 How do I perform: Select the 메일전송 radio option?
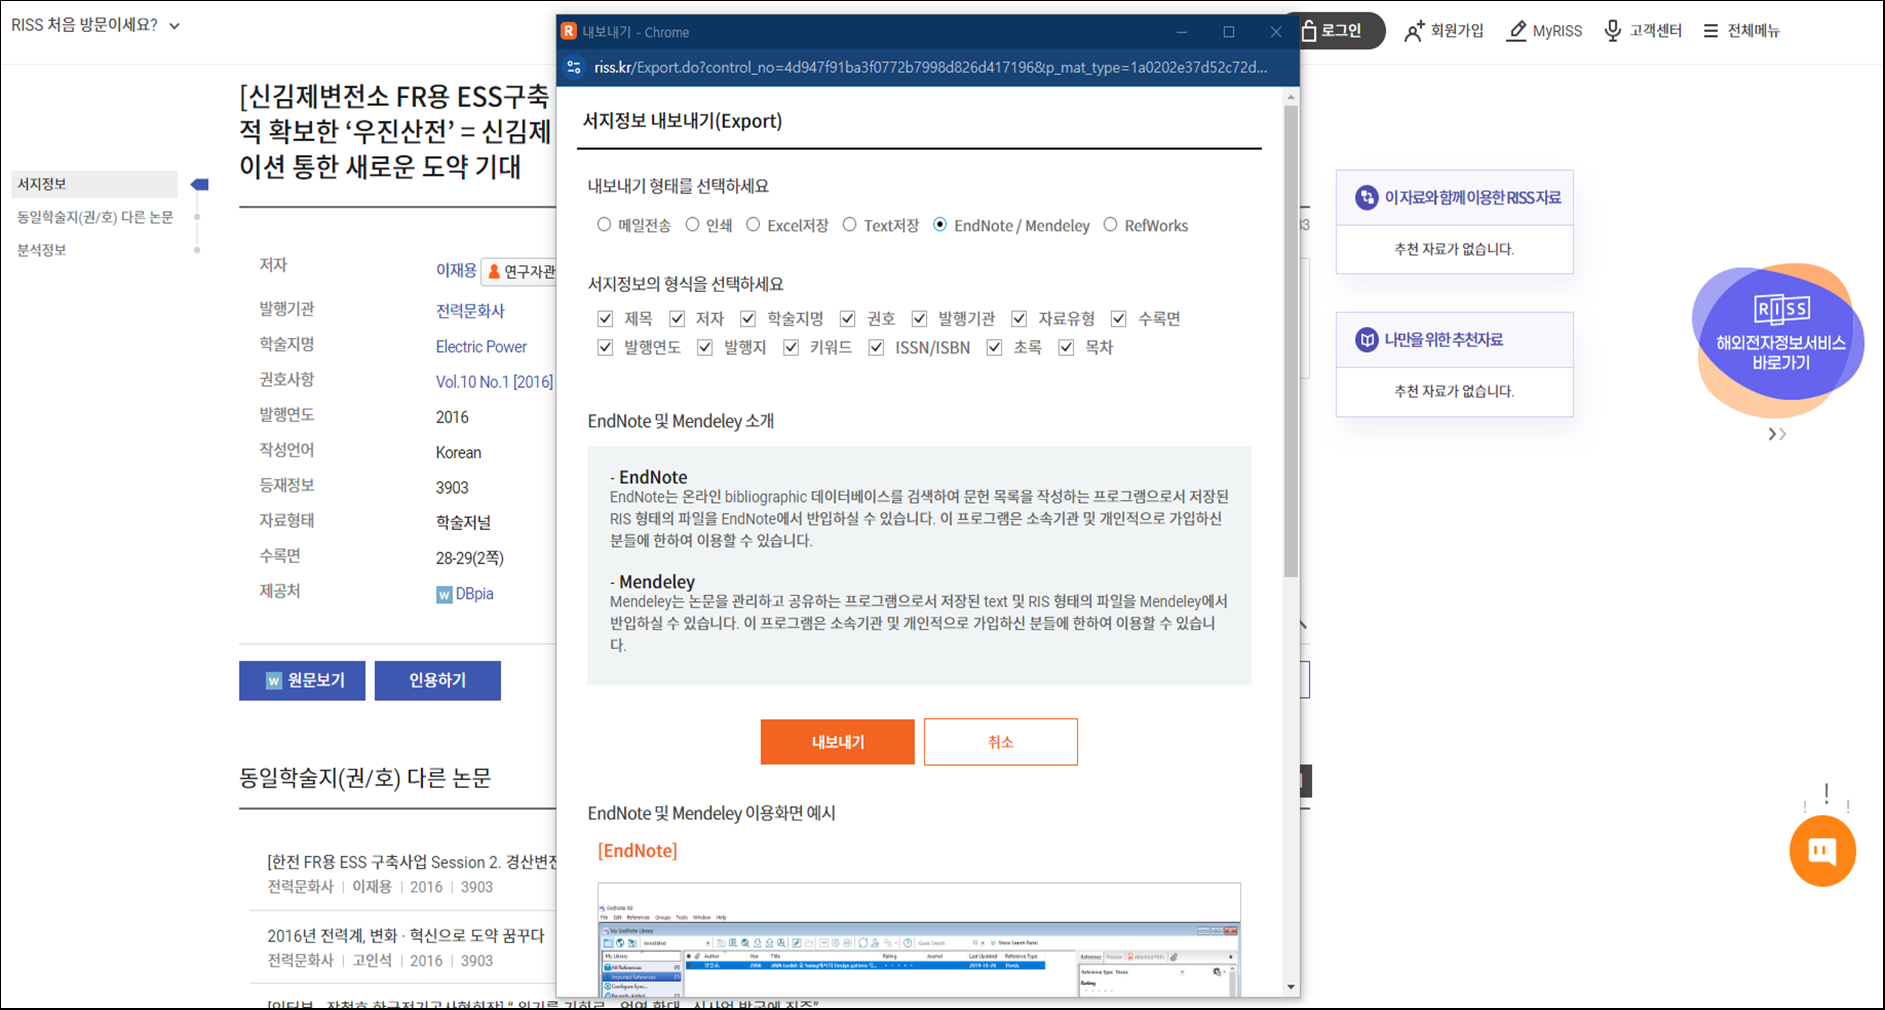pos(604,225)
